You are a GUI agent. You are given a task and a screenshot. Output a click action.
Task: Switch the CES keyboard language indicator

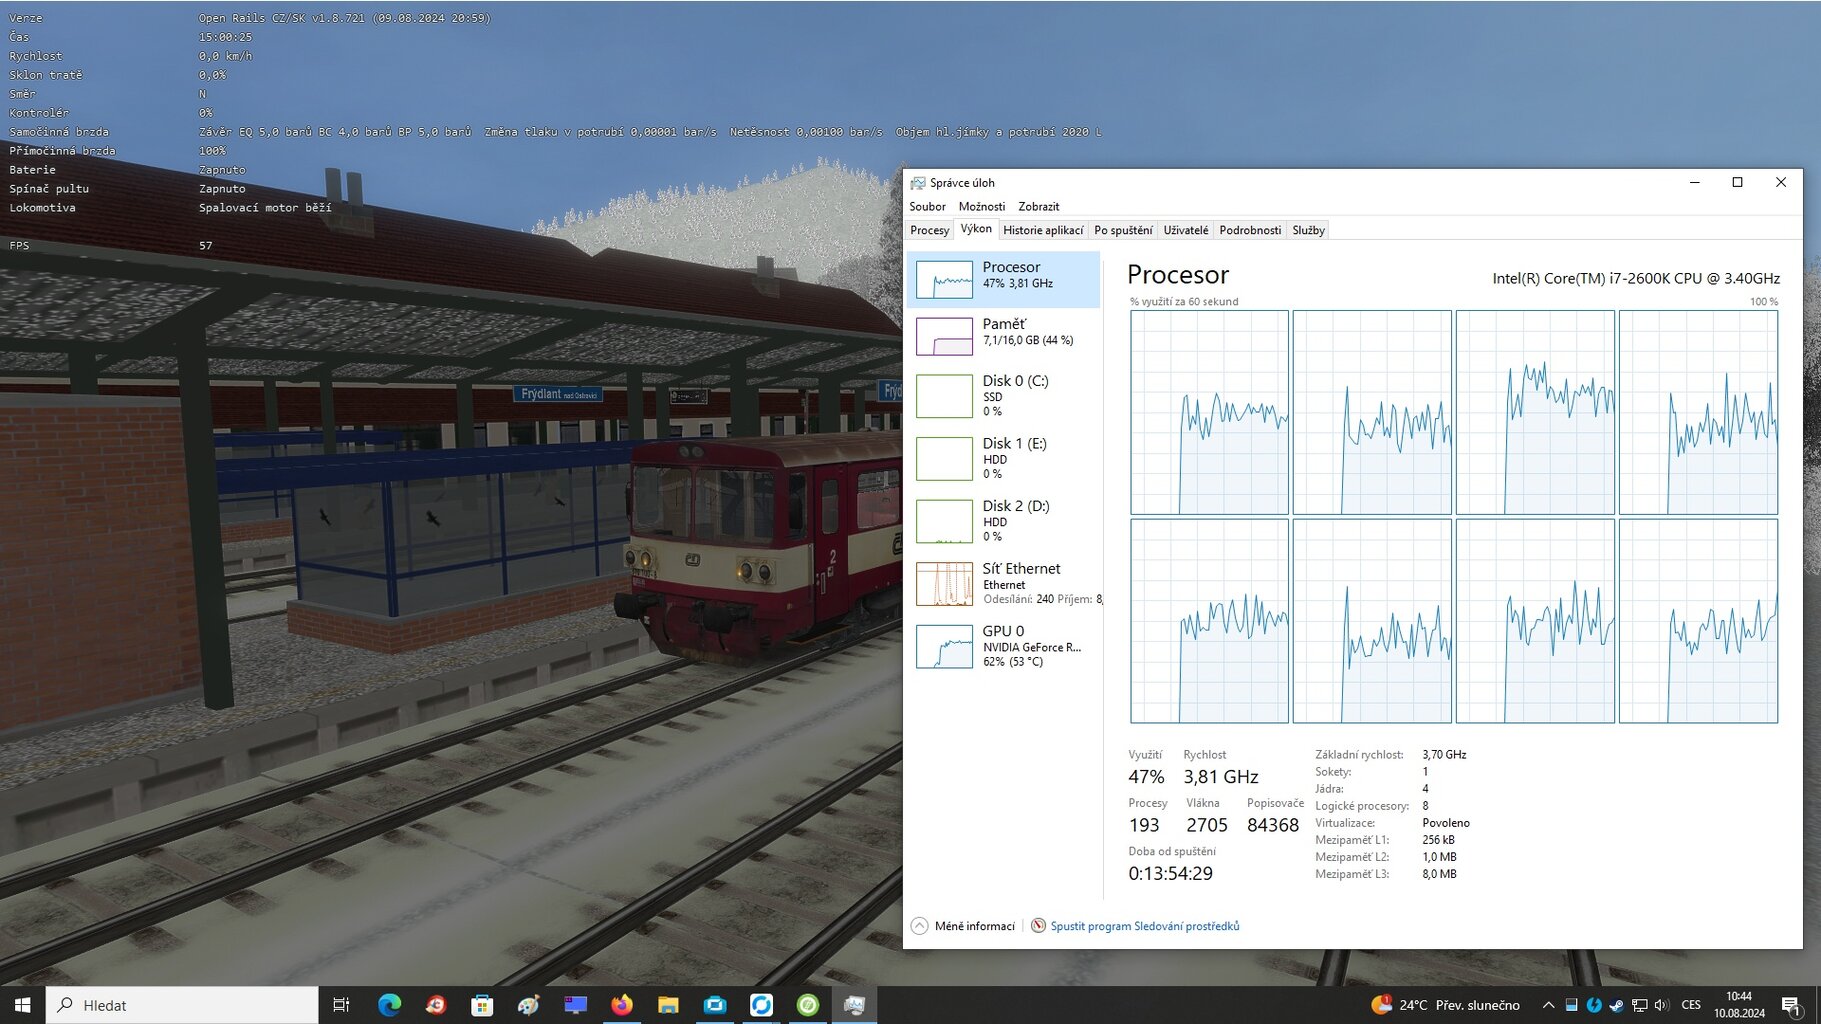(x=1691, y=1005)
